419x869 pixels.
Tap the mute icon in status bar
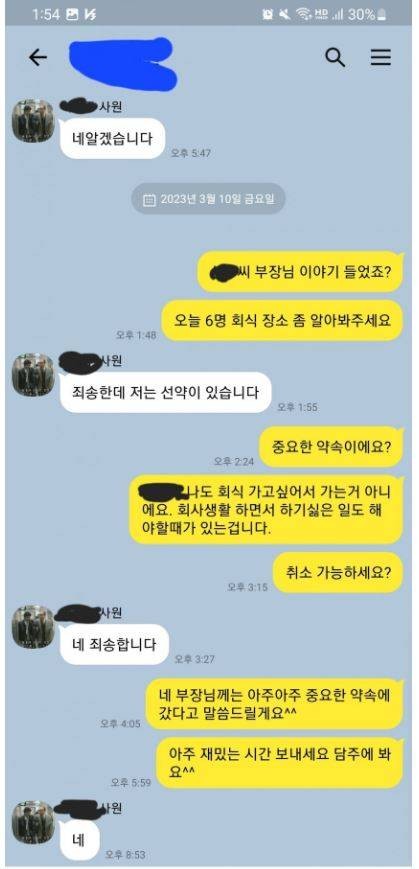(285, 15)
